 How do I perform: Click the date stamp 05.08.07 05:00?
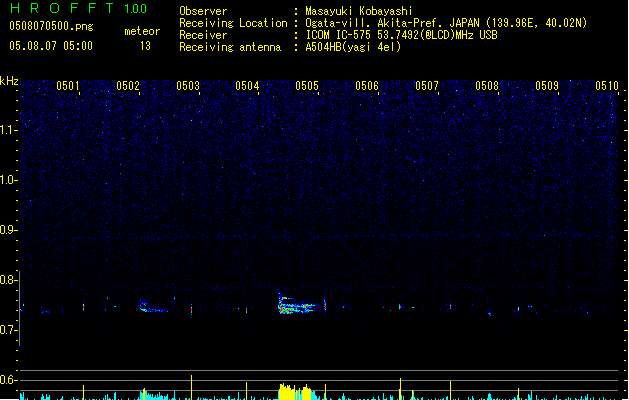point(51,45)
